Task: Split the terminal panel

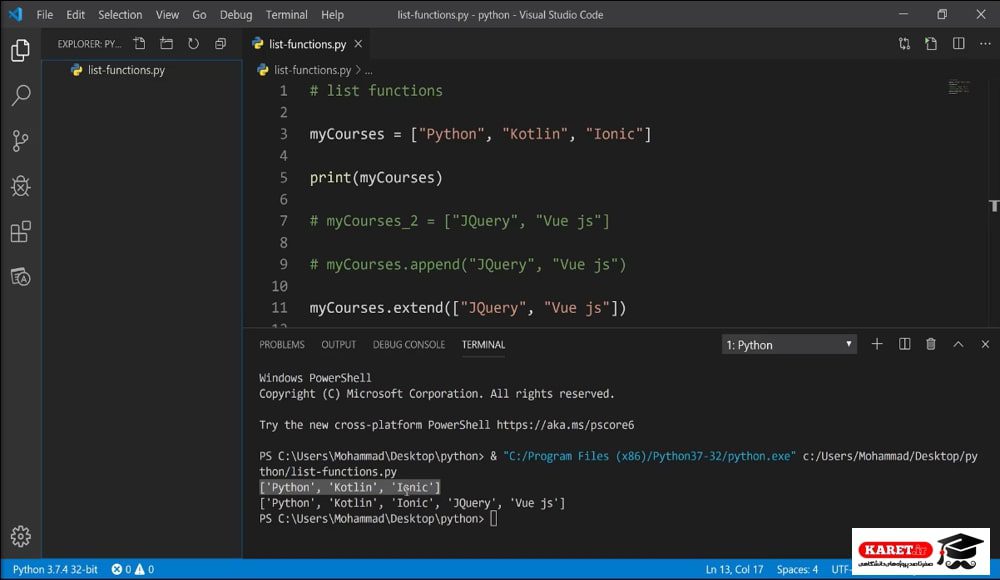Action: click(x=904, y=344)
